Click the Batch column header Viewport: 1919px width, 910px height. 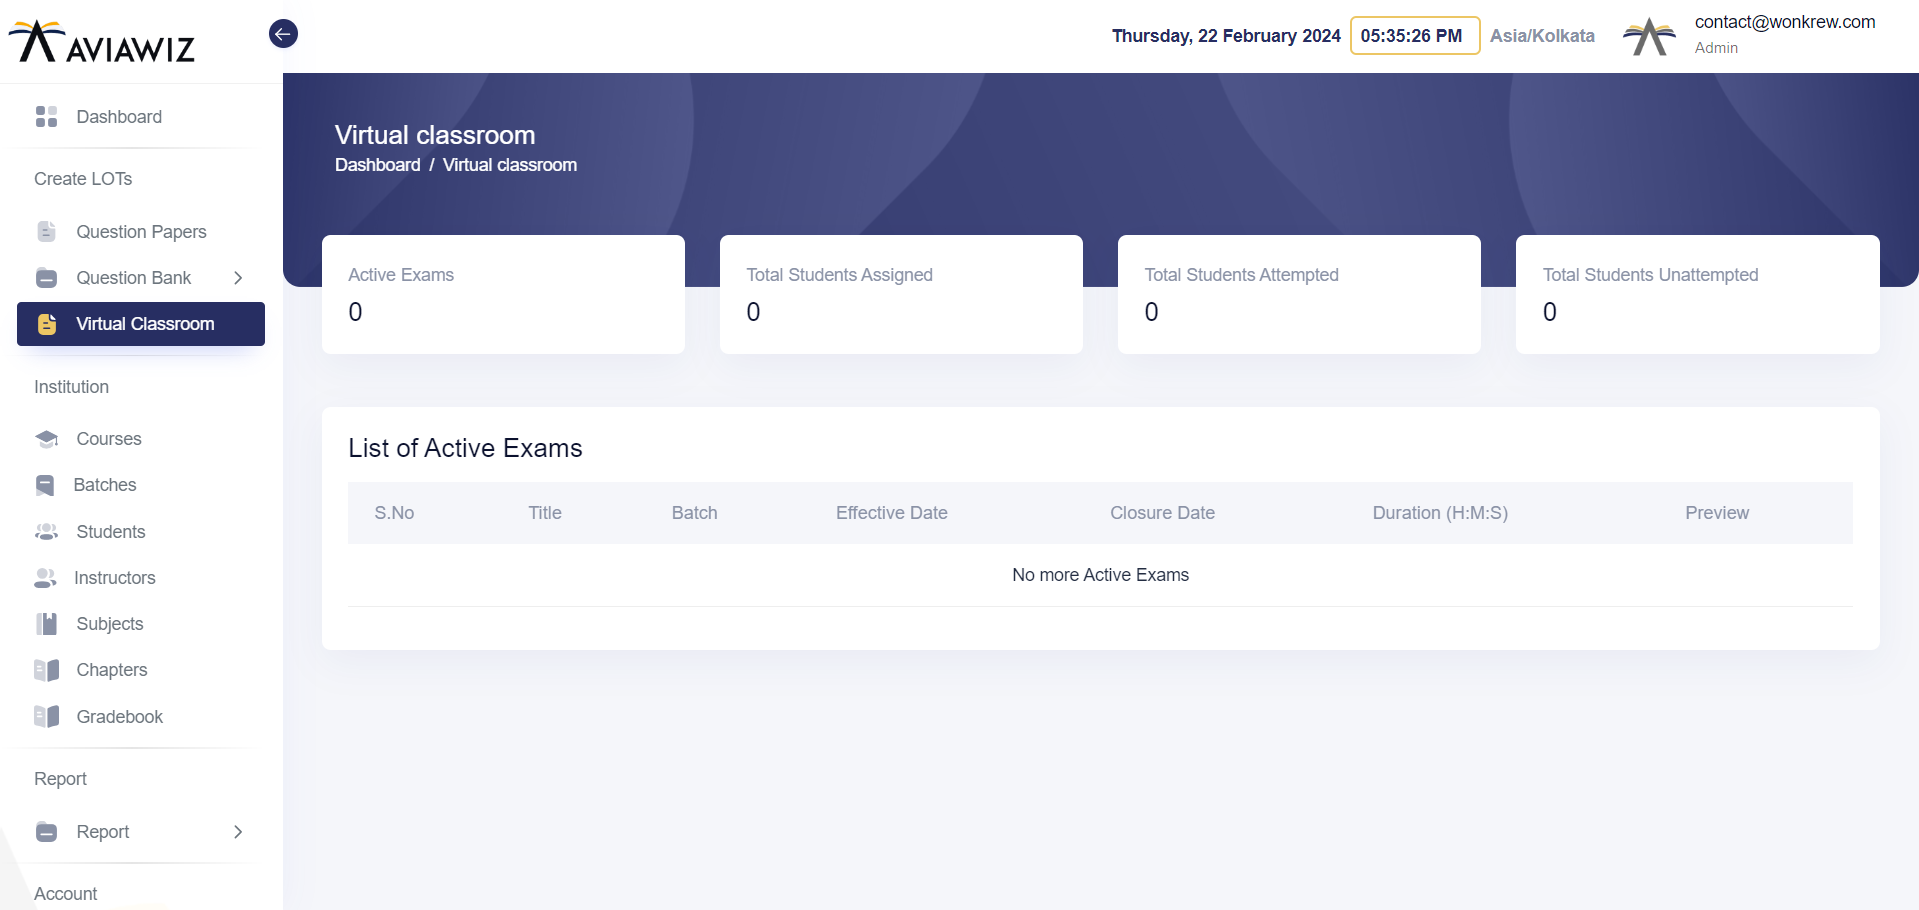point(695,513)
